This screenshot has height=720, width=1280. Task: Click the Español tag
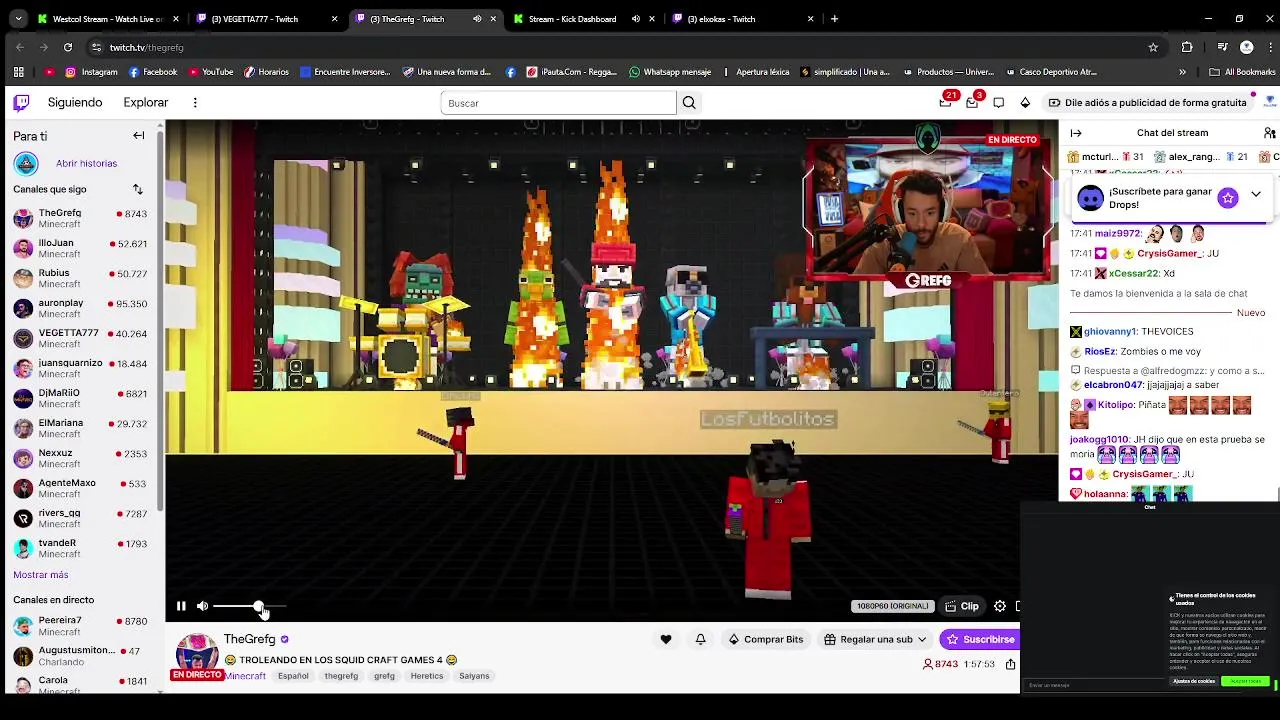(293, 676)
